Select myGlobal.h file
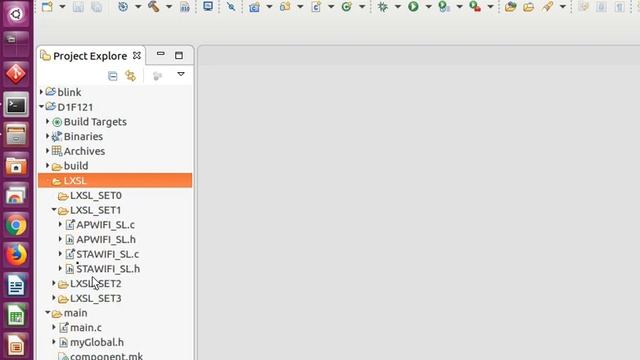The image size is (640, 360). click(x=91, y=342)
